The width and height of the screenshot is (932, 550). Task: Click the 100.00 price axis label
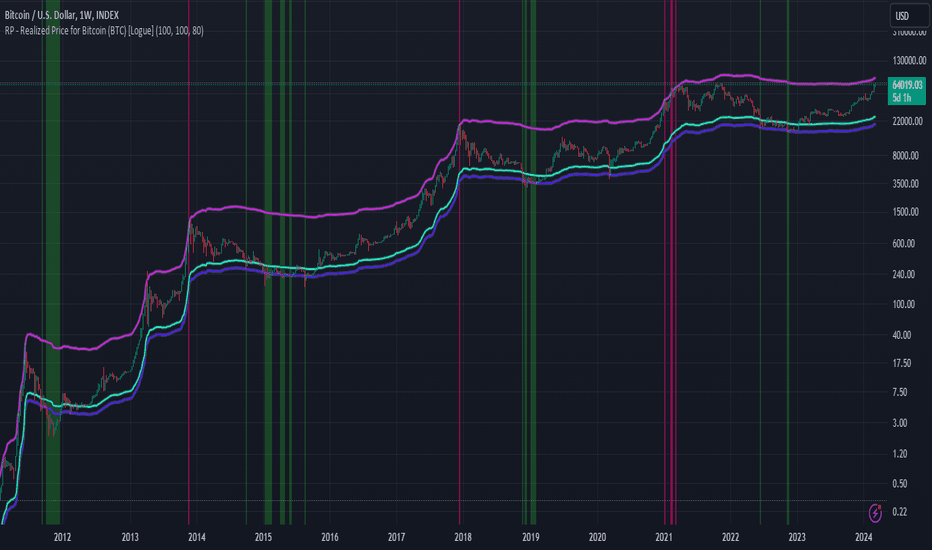point(903,304)
